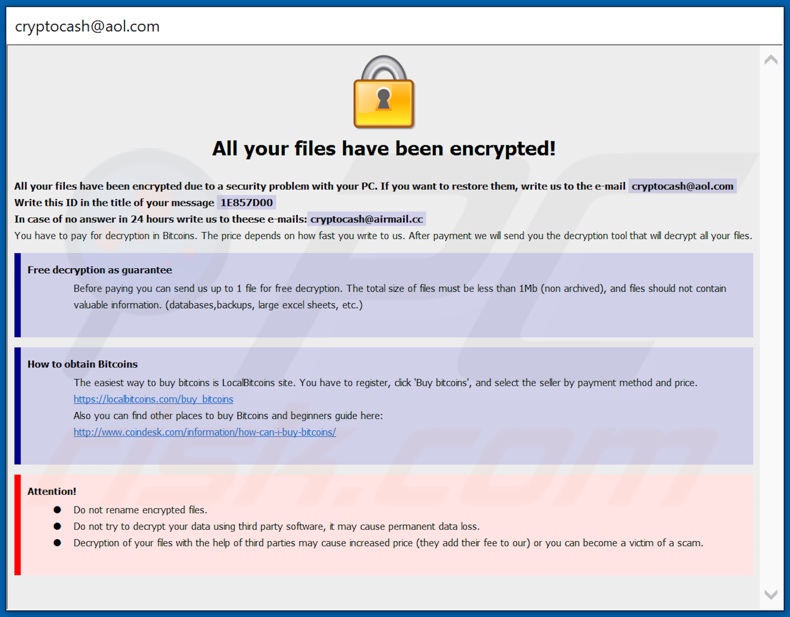The width and height of the screenshot is (790, 617).
Task: Select the highlighted cryptocash@aol.com email address
Action: click(683, 186)
